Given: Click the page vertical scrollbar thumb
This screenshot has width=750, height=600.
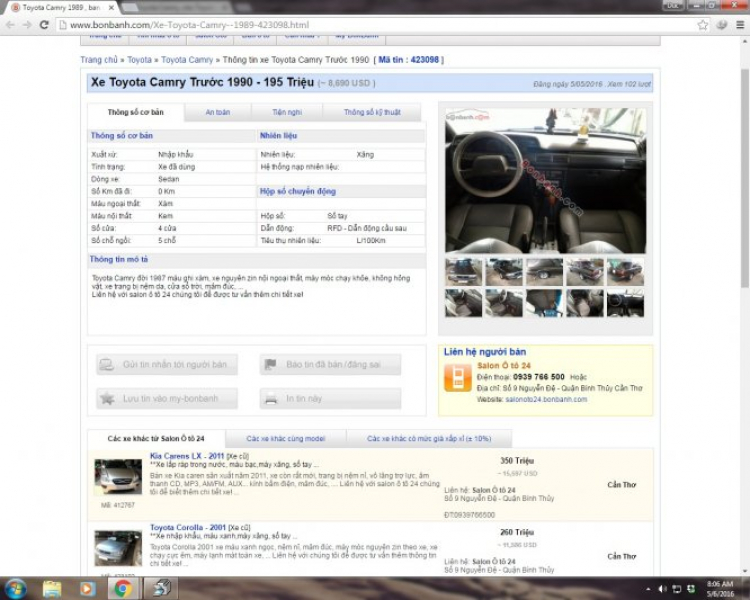Looking at the screenshot, I should click(x=745, y=178).
